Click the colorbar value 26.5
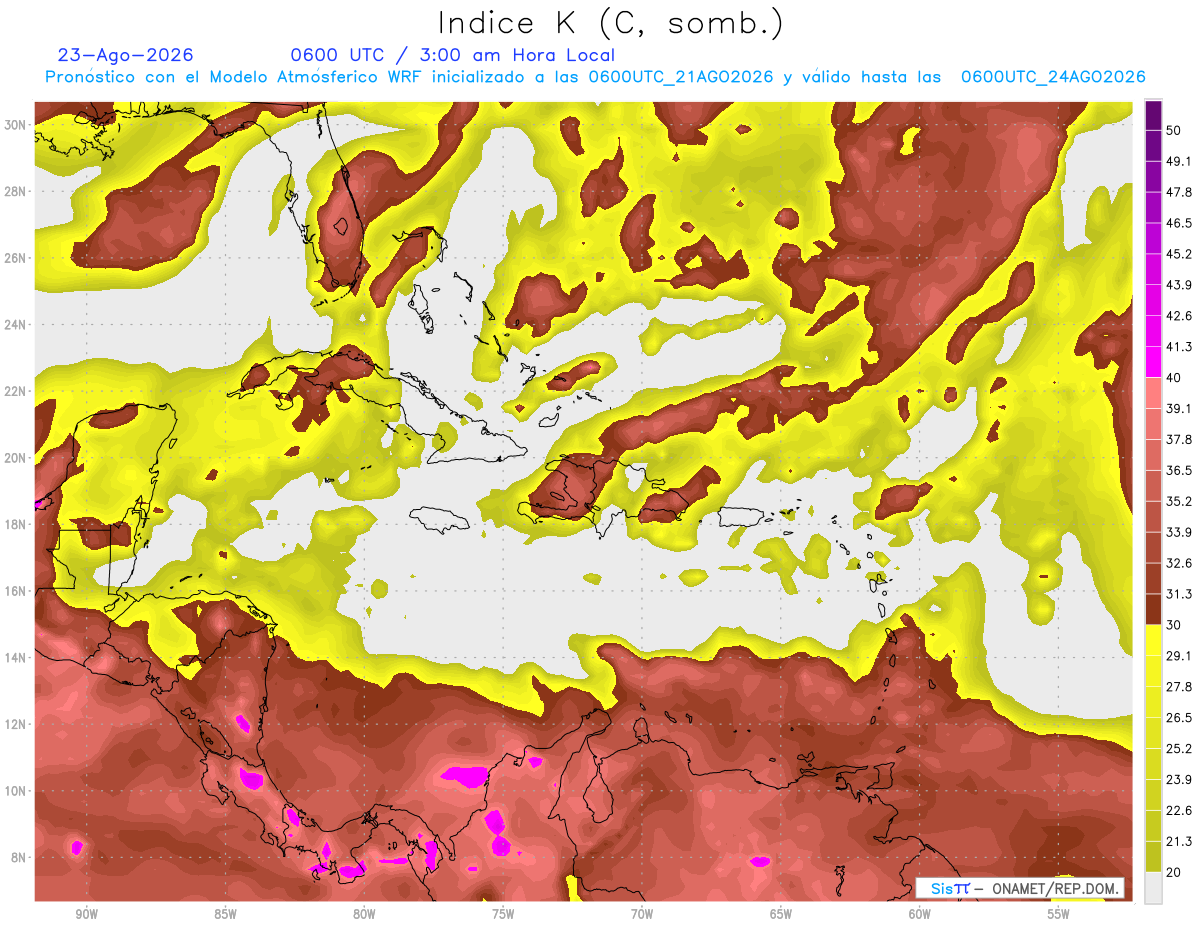The image size is (1200, 927). 1179,718
